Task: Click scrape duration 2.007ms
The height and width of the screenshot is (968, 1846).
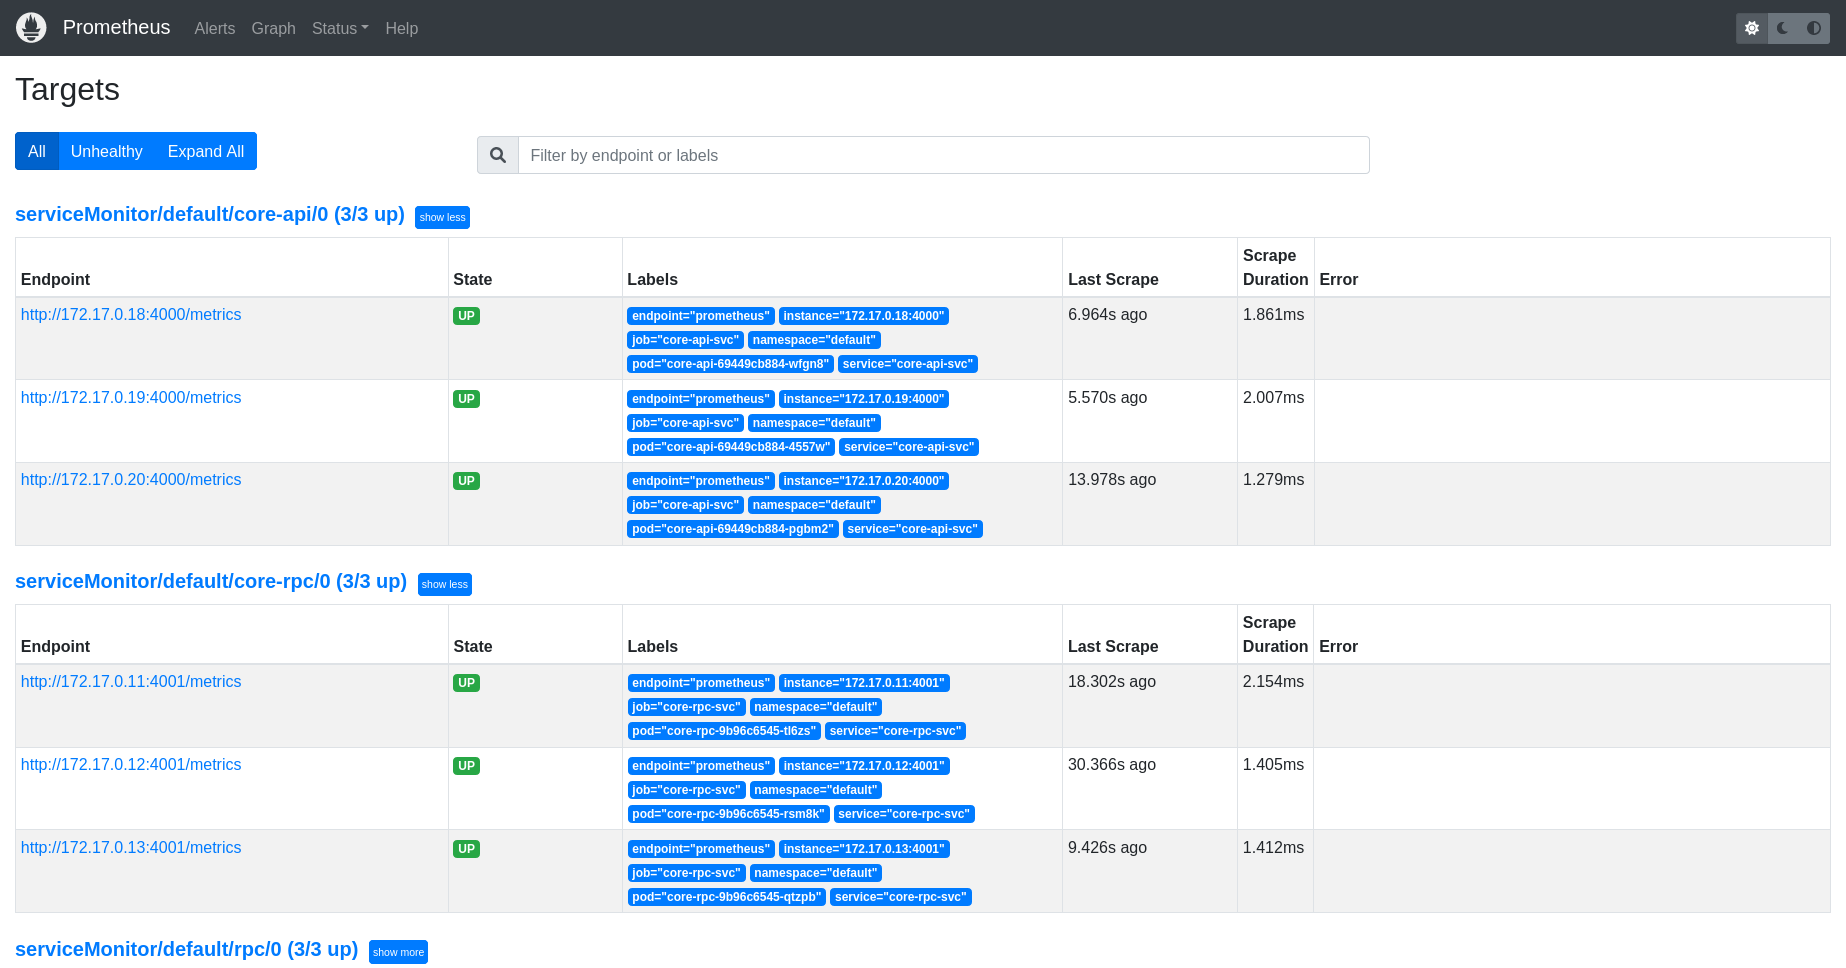Action: [1273, 397]
